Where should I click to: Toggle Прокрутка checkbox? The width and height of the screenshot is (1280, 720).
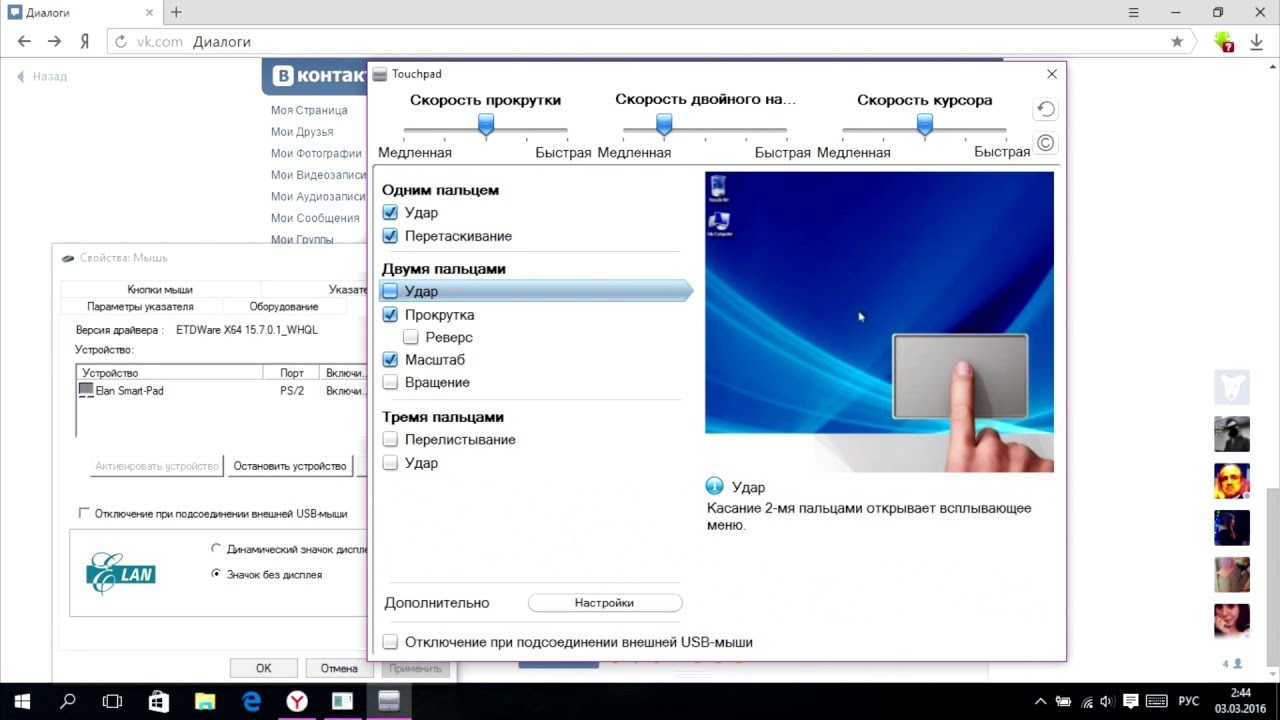click(390, 314)
